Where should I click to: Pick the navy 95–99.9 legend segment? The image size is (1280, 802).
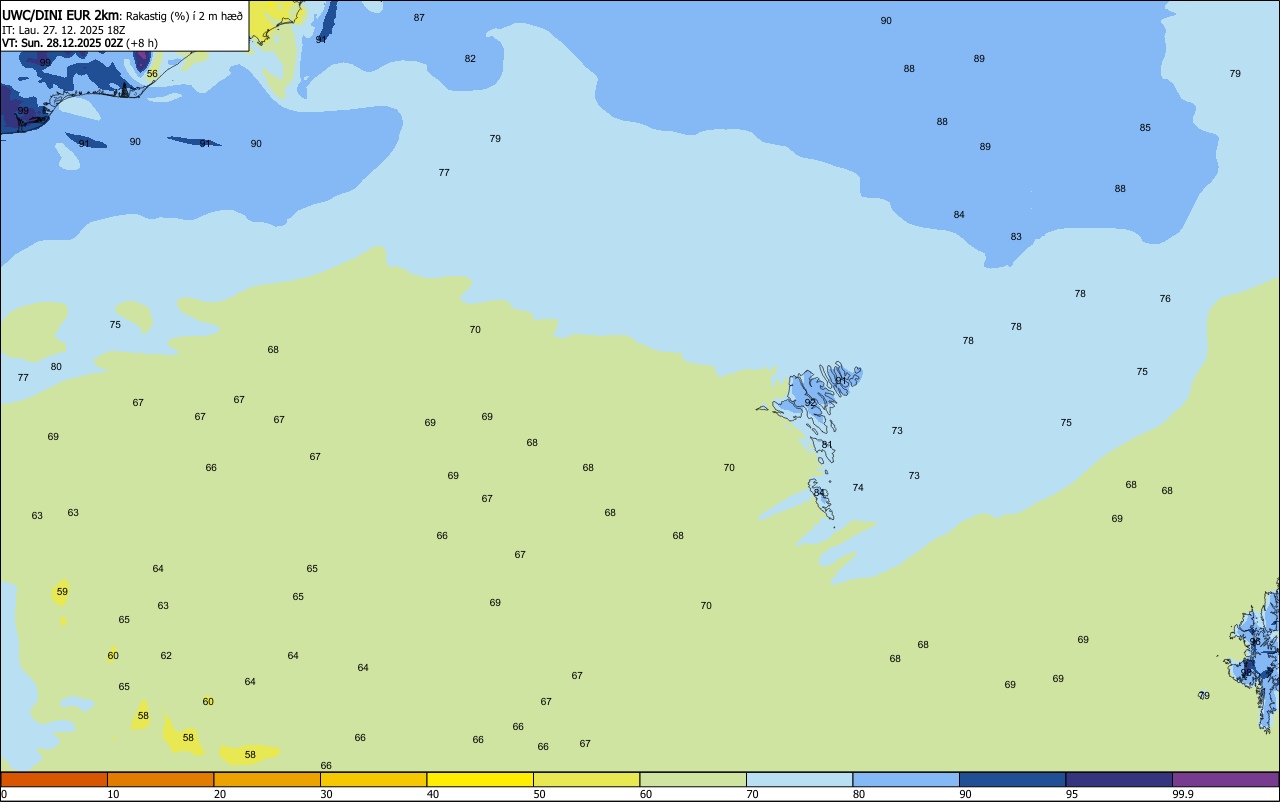click(1119, 779)
